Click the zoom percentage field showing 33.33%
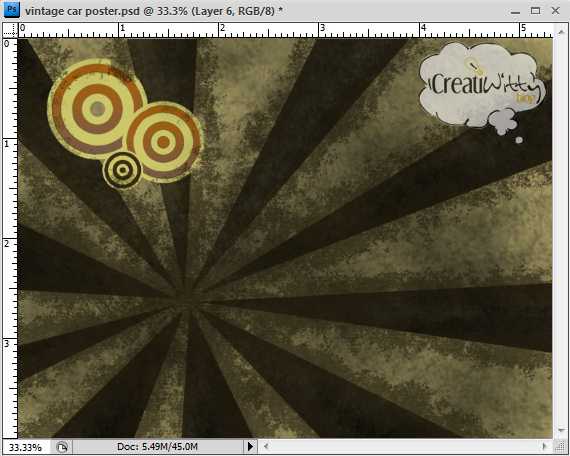The image size is (570, 456). pos(25,447)
